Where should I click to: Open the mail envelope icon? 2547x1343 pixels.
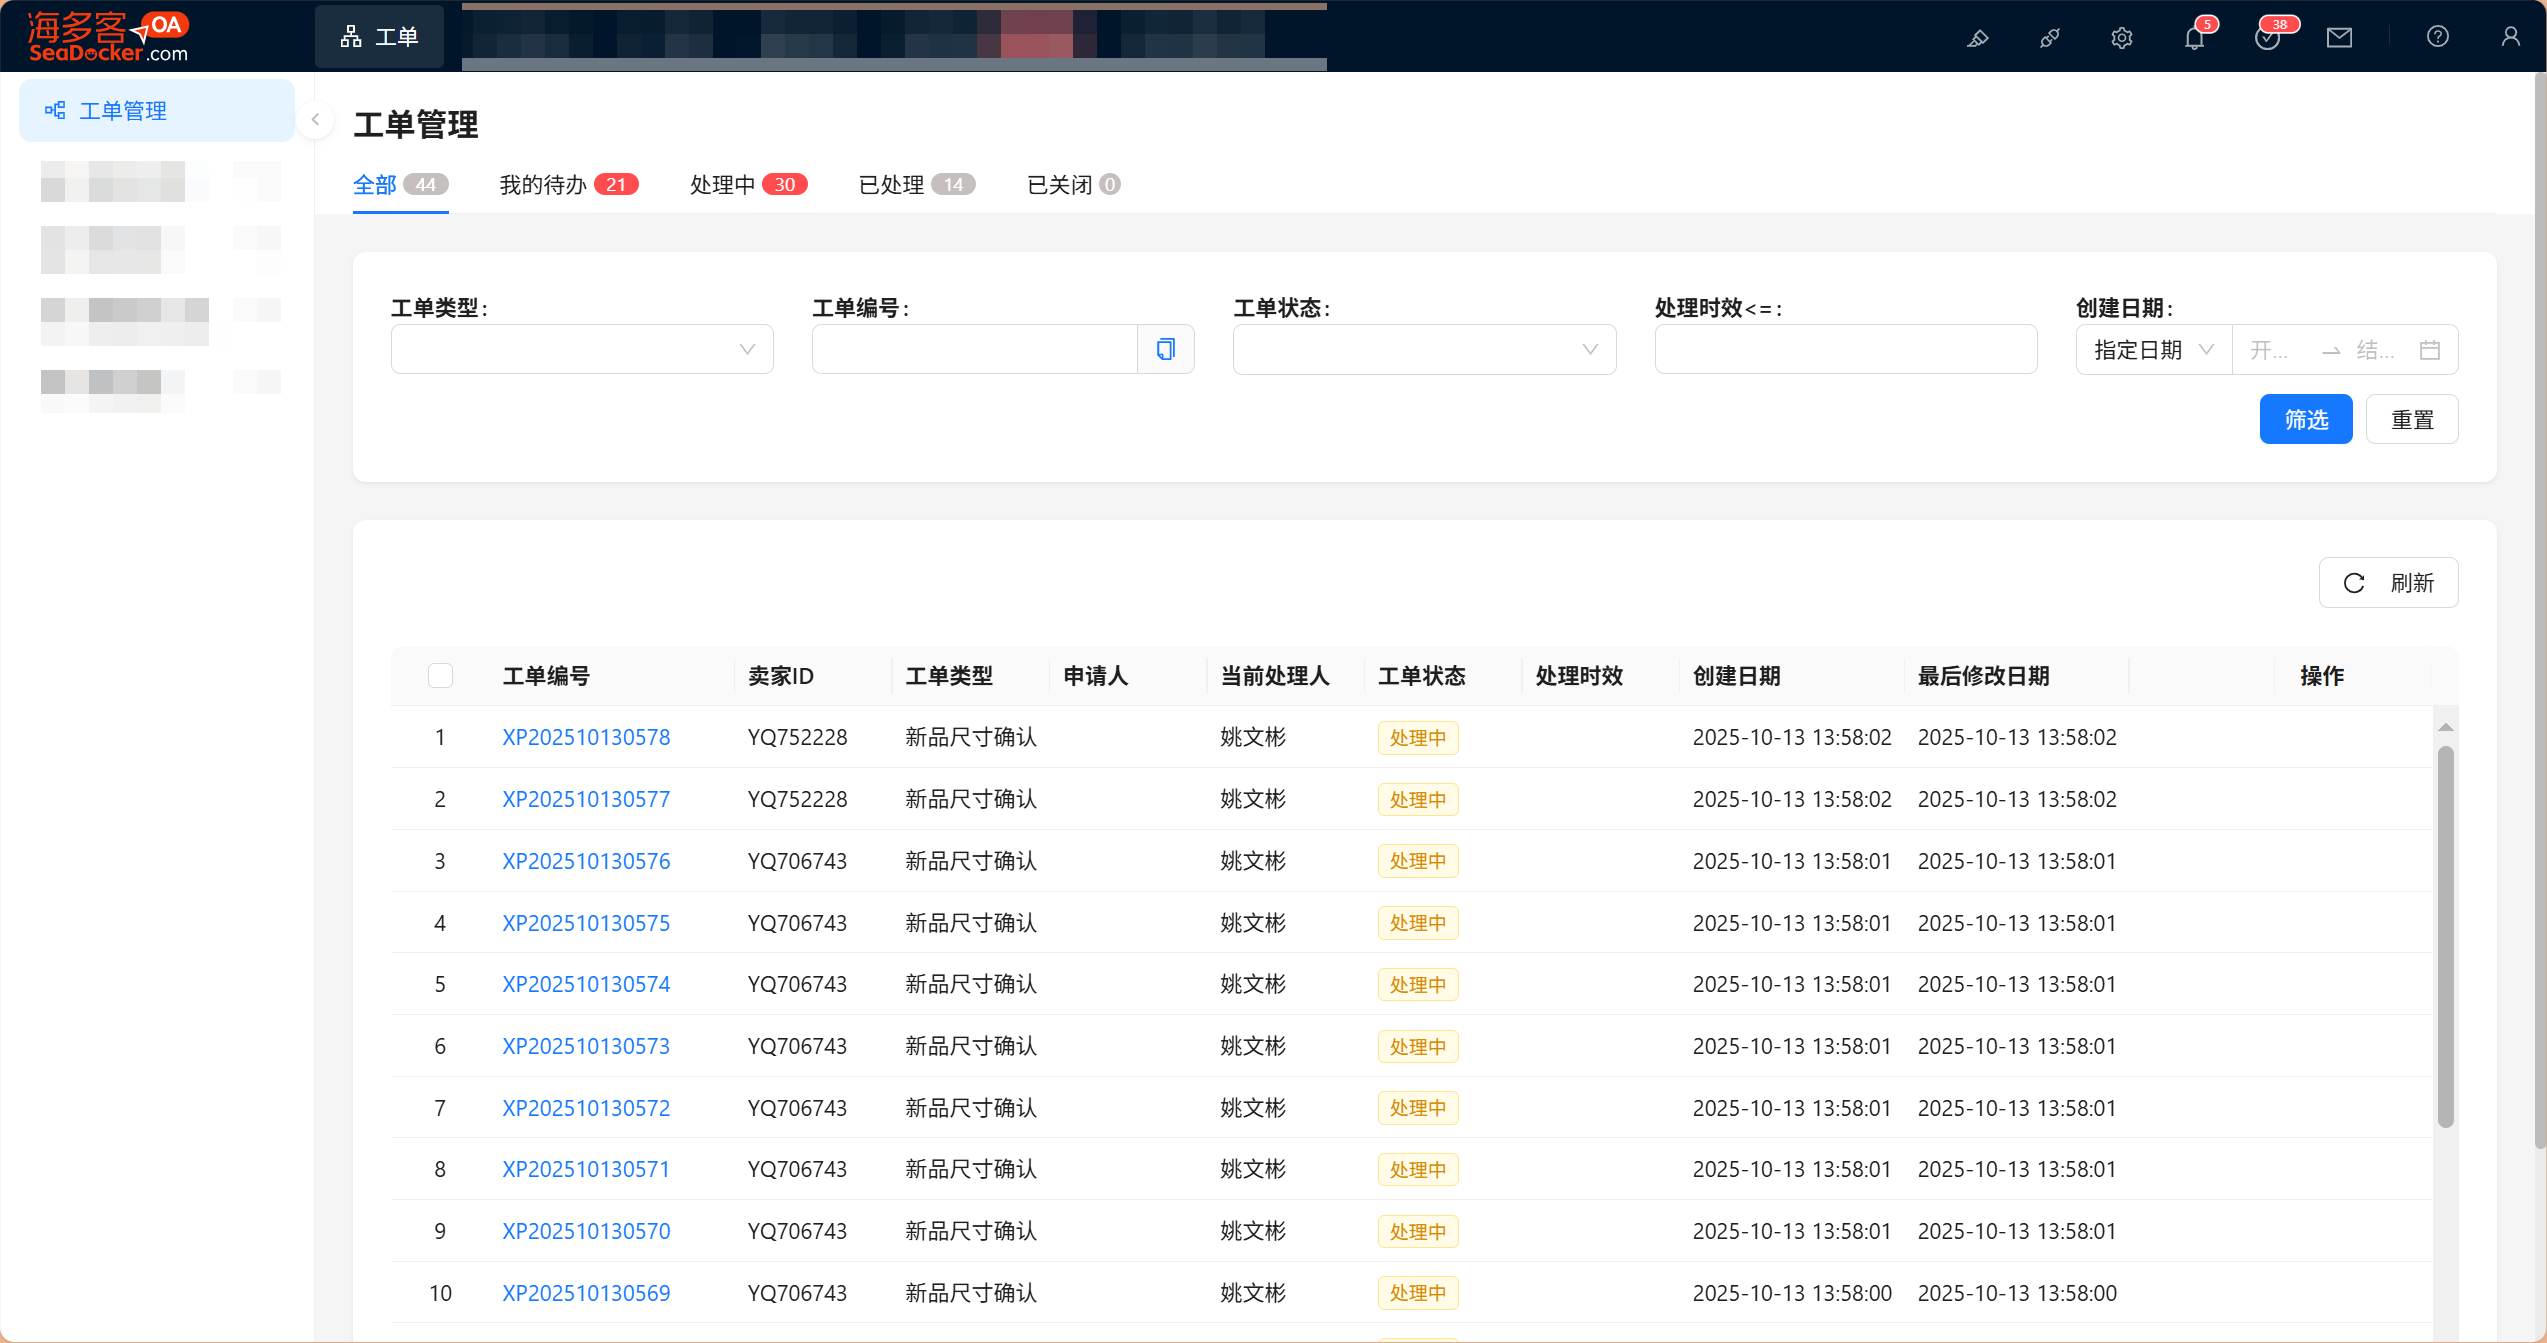point(2339,38)
